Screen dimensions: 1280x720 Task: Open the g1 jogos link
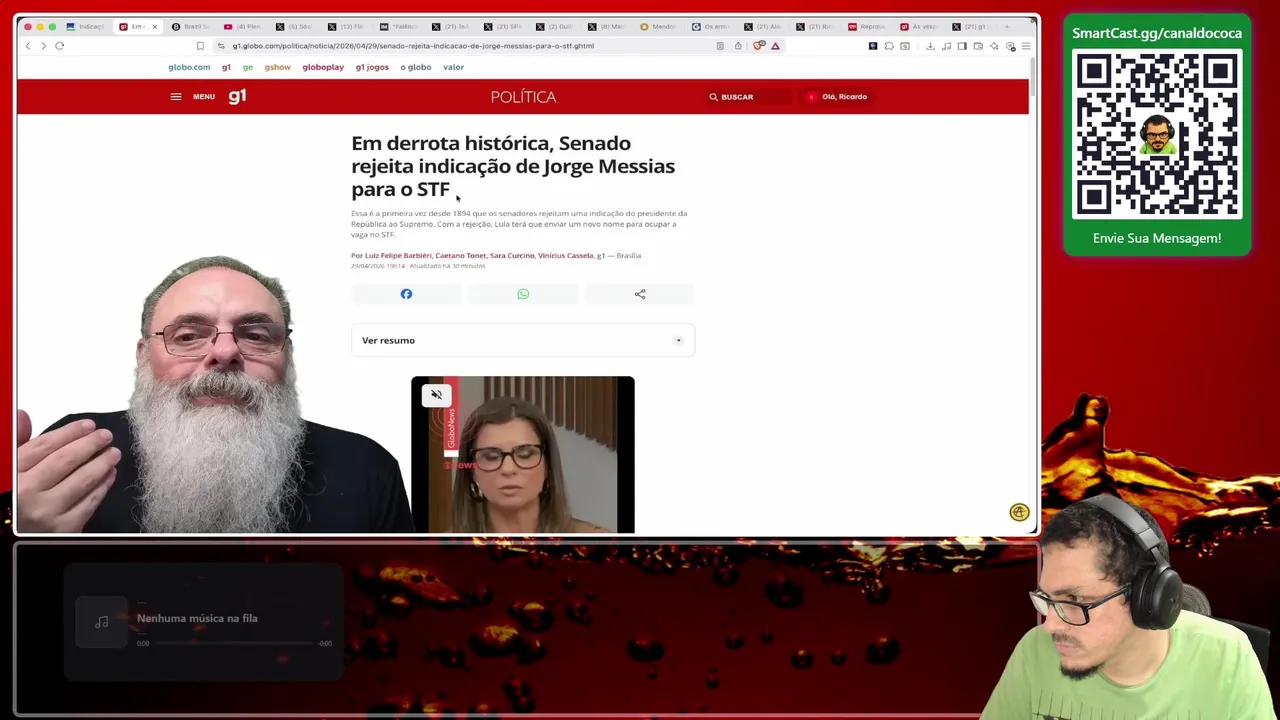tap(372, 67)
